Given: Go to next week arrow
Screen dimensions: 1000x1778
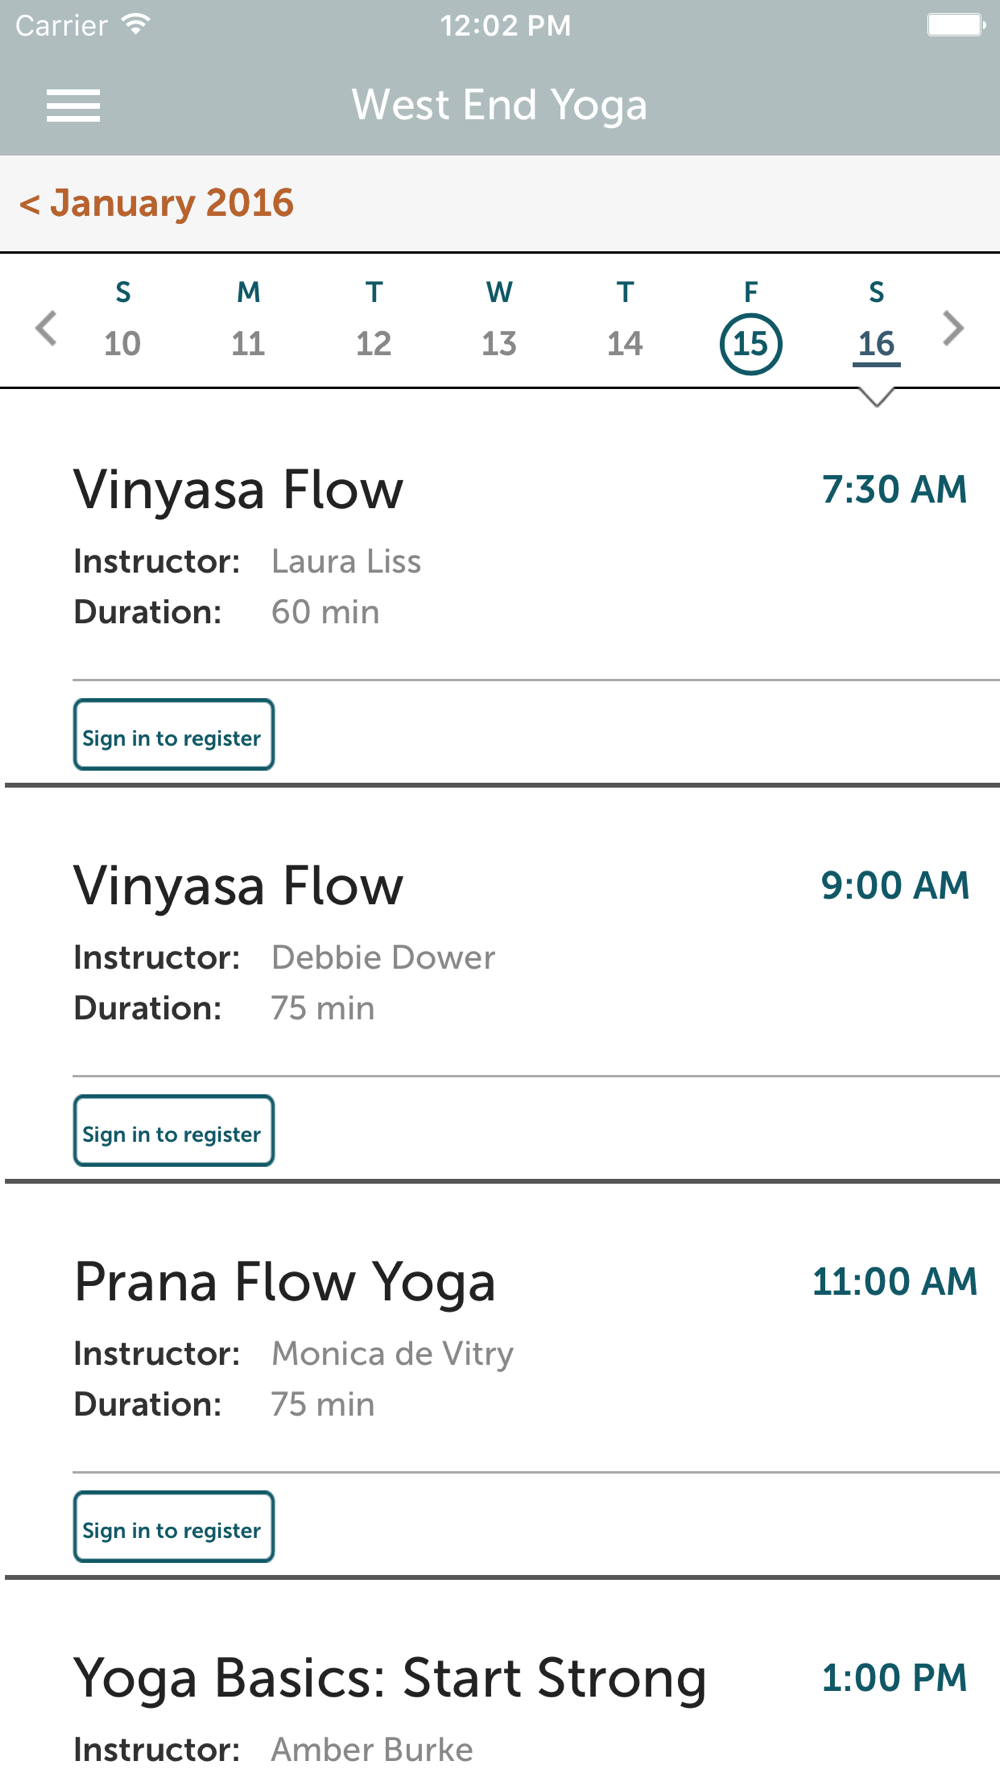Looking at the screenshot, I should pos(953,328).
